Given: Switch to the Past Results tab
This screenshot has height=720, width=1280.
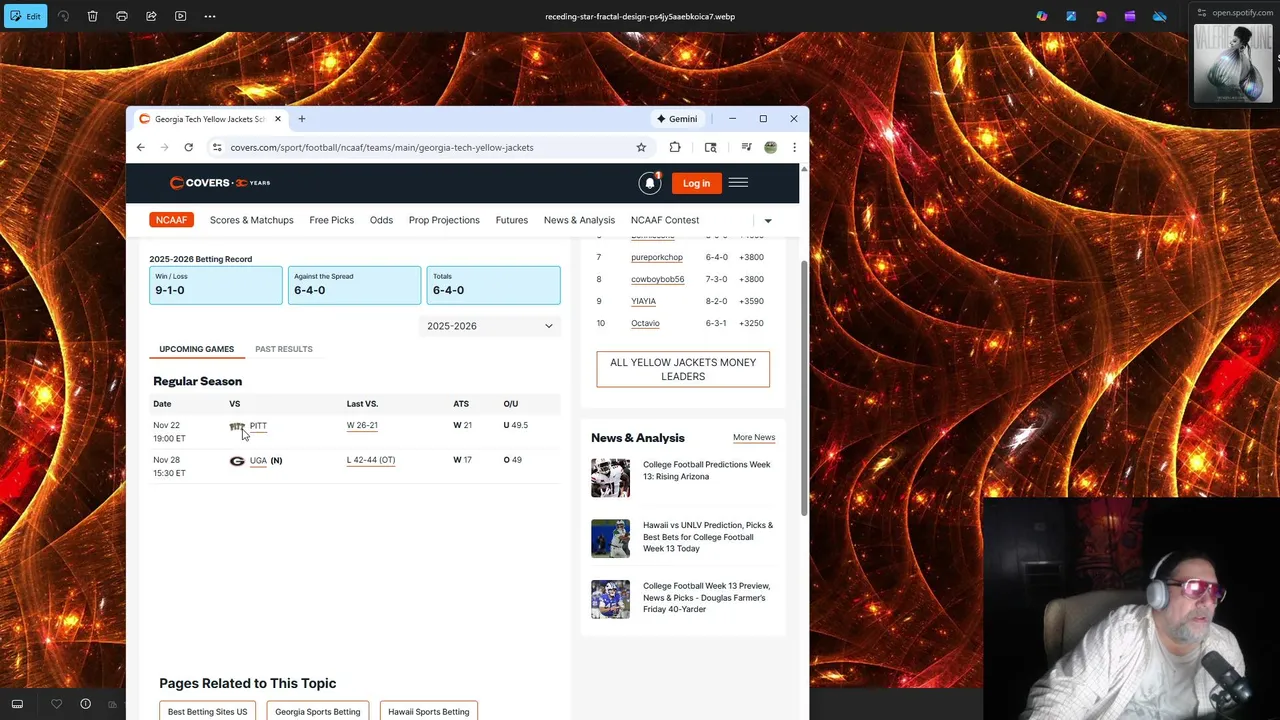Looking at the screenshot, I should [x=284, y=349].
